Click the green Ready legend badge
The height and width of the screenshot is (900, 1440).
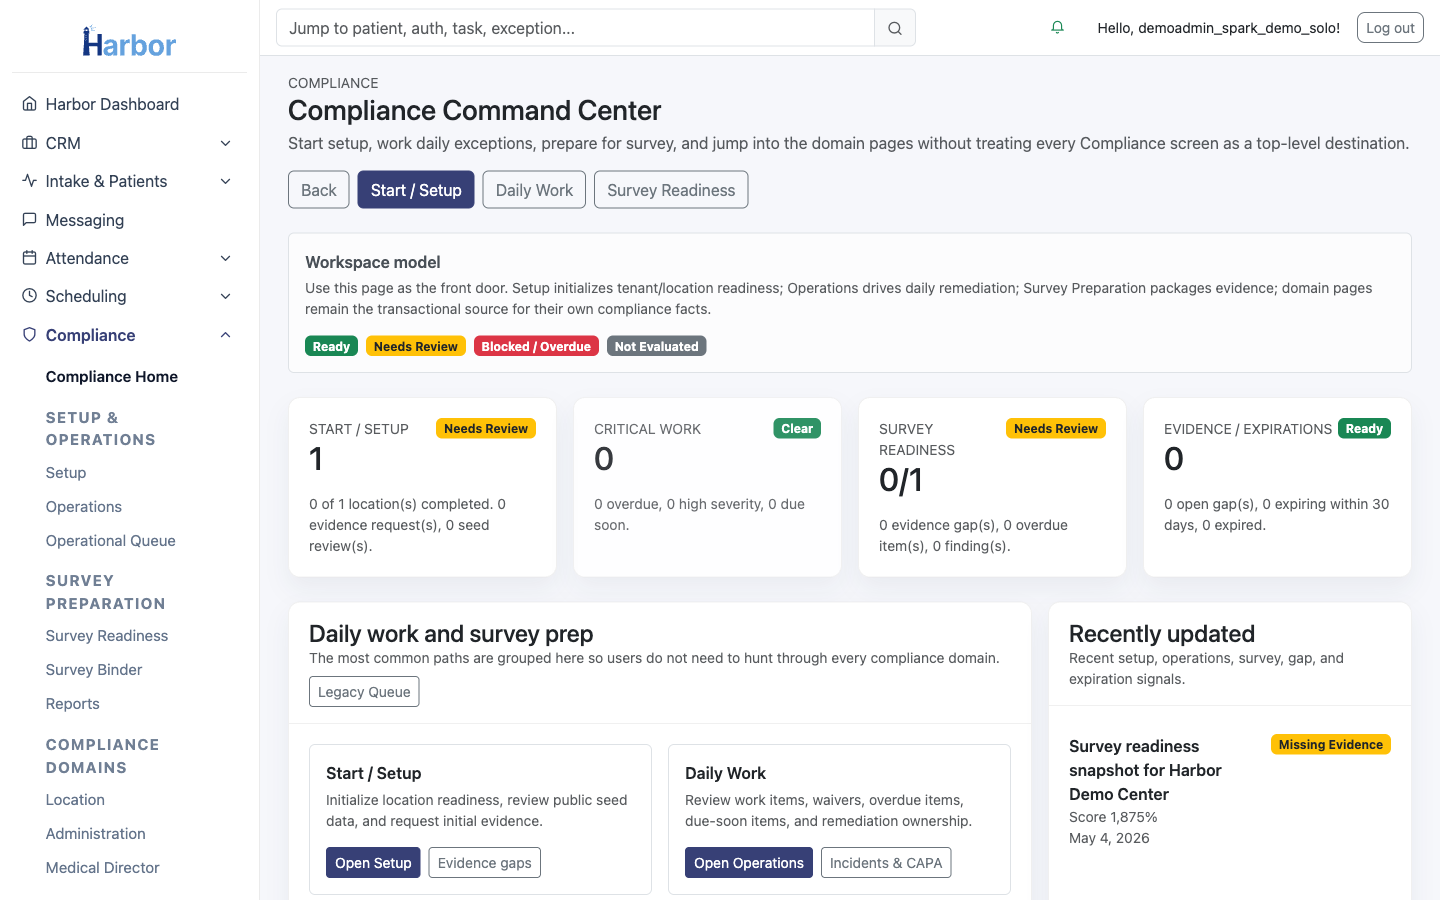tap(331, 346)
